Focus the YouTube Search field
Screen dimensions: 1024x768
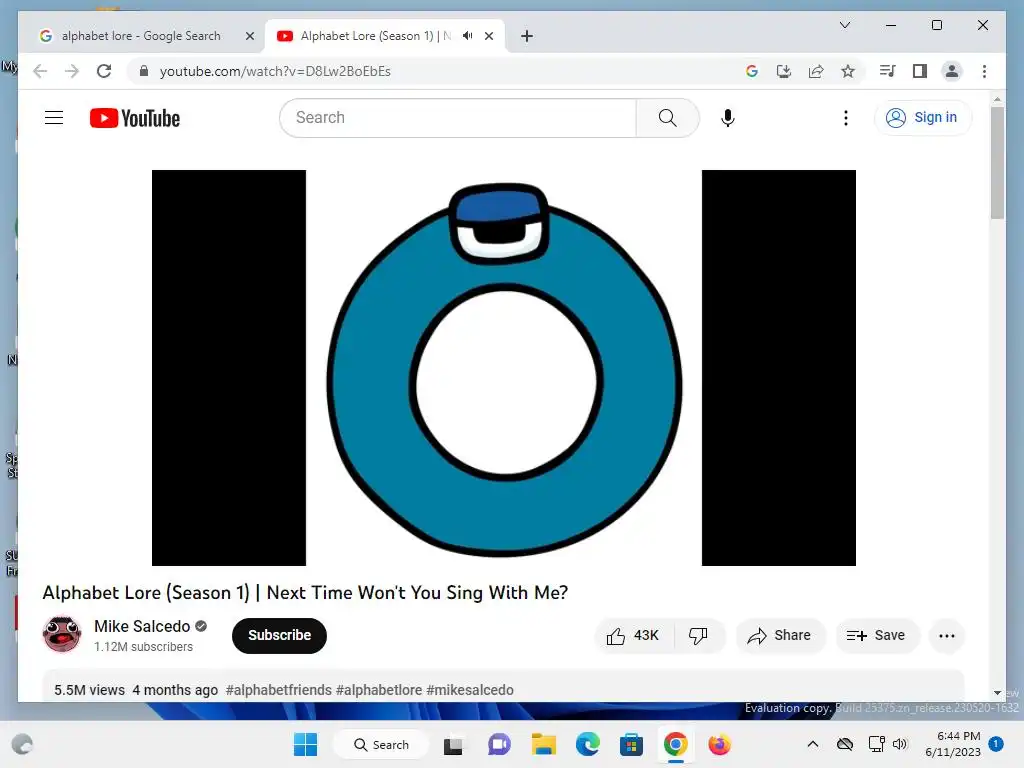458,118
